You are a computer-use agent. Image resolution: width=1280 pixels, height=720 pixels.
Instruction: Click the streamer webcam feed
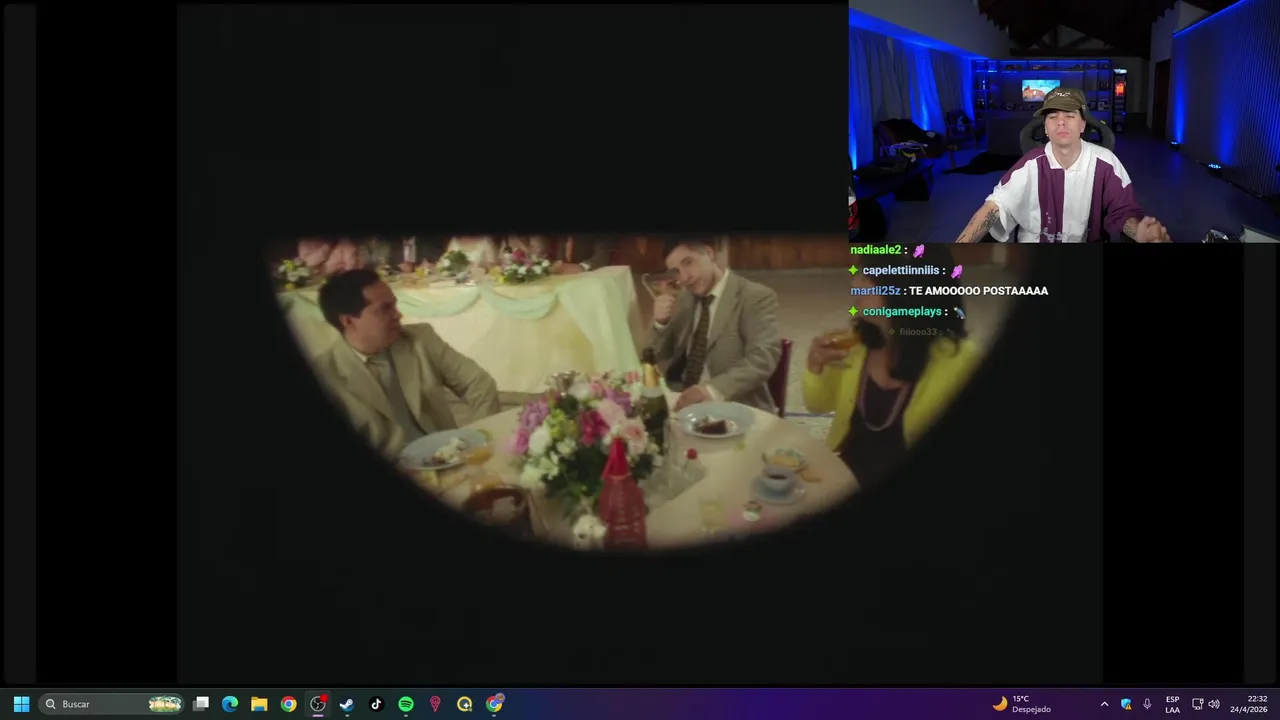pyautogui.click(x=1064, y=121)
